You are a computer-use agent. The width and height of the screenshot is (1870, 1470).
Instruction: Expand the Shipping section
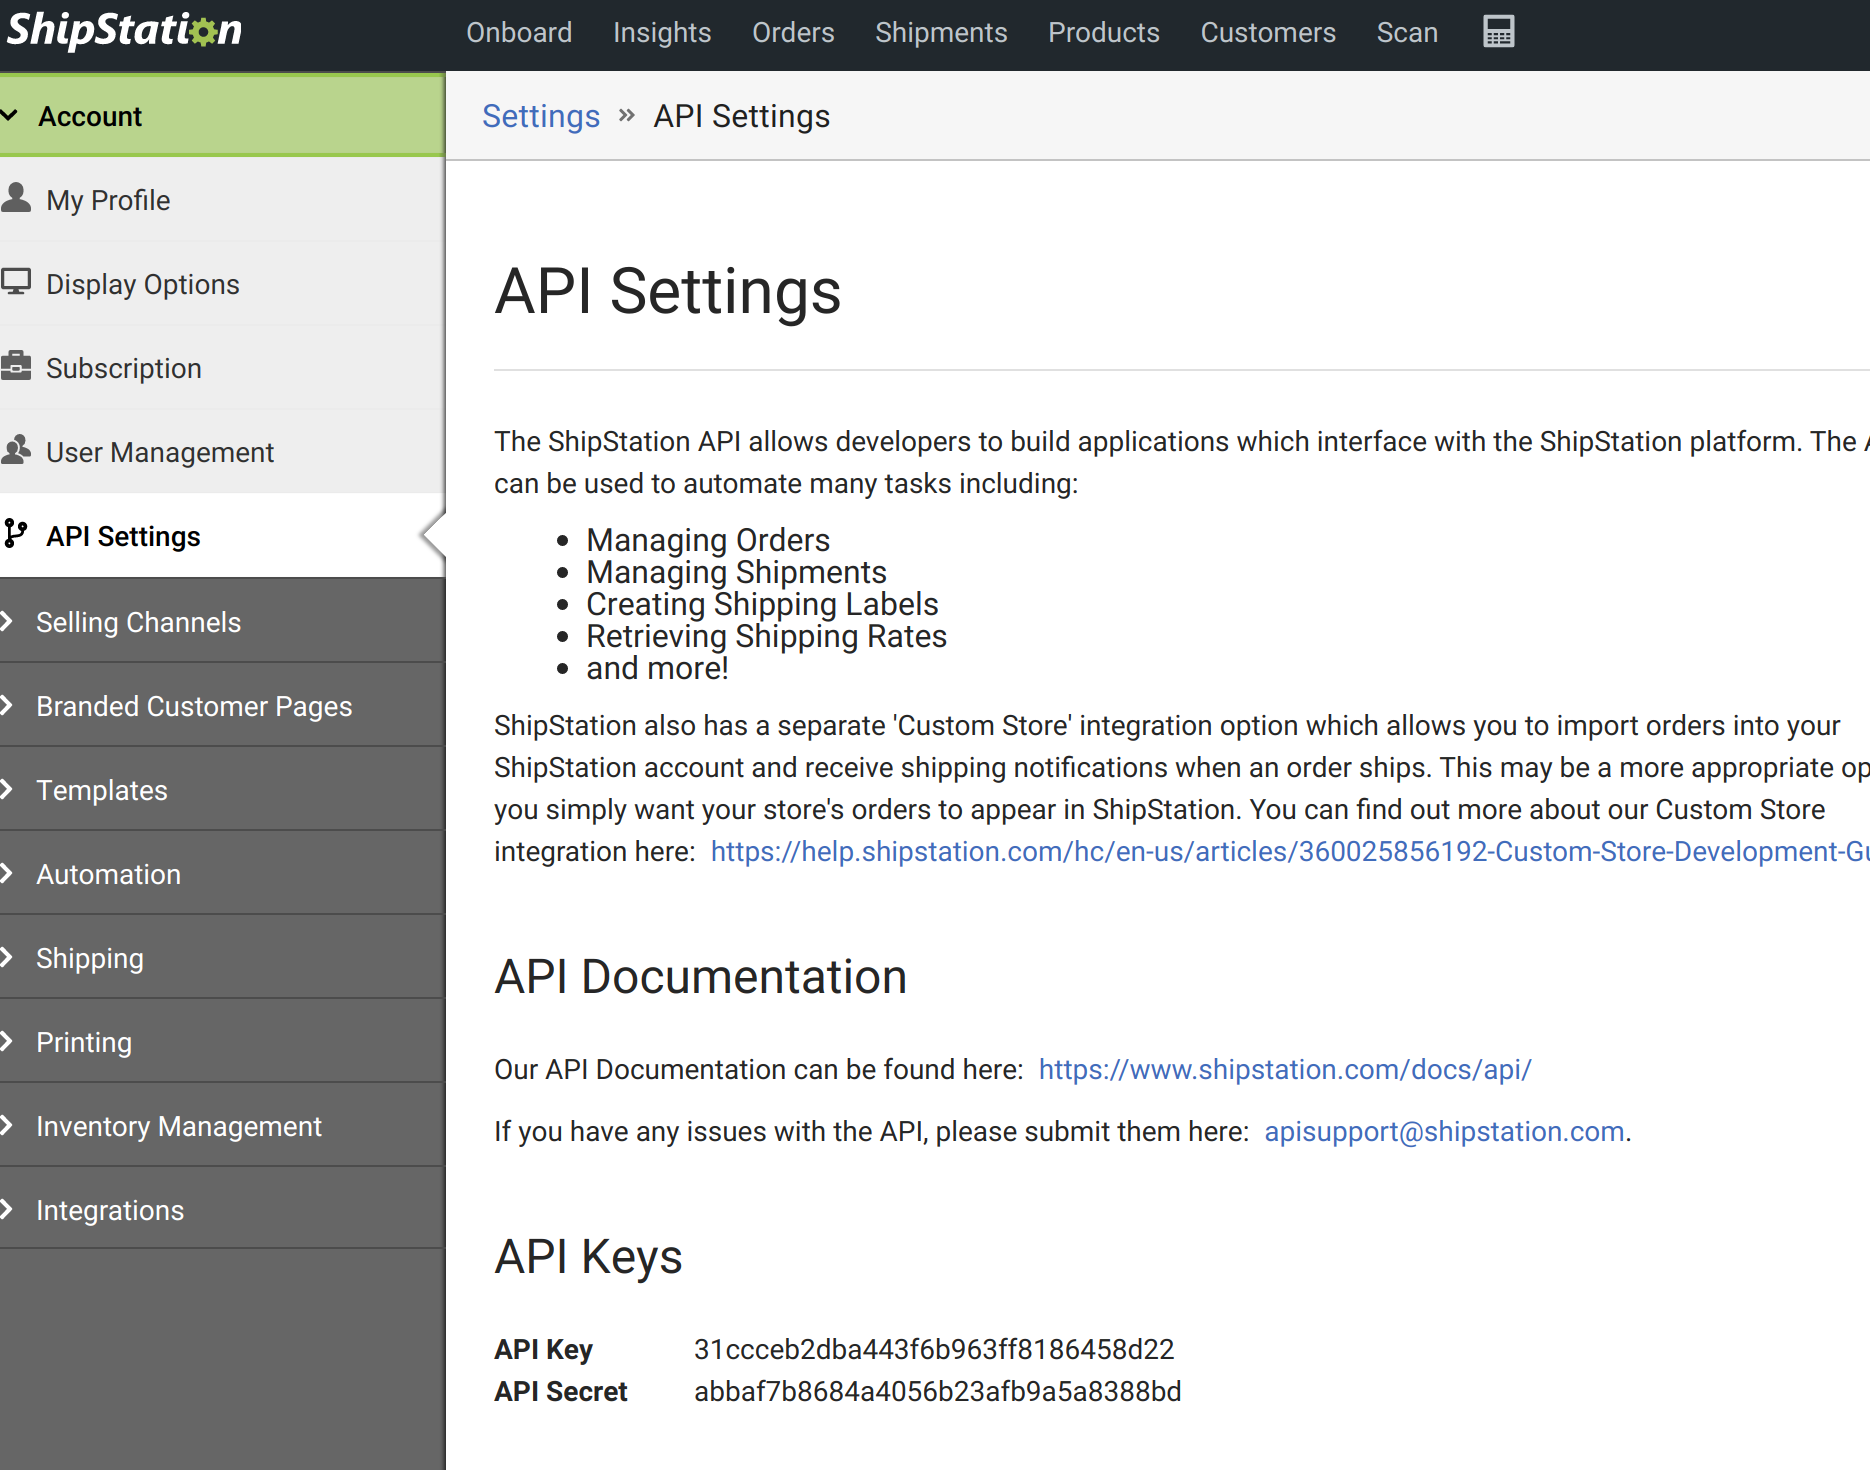(222, 958)
